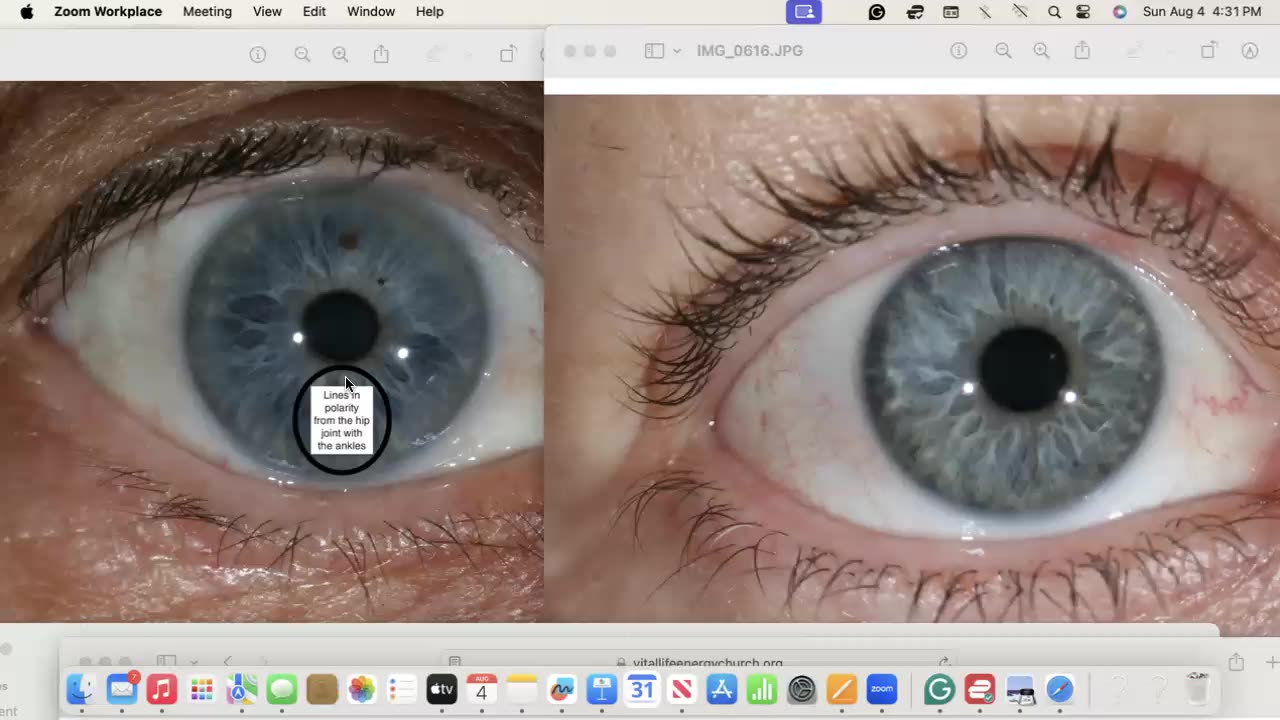Image resolution: width=1280 pixels, height=720 pixels.
Task: Open the View menu
Action: (x=267, y=12)
